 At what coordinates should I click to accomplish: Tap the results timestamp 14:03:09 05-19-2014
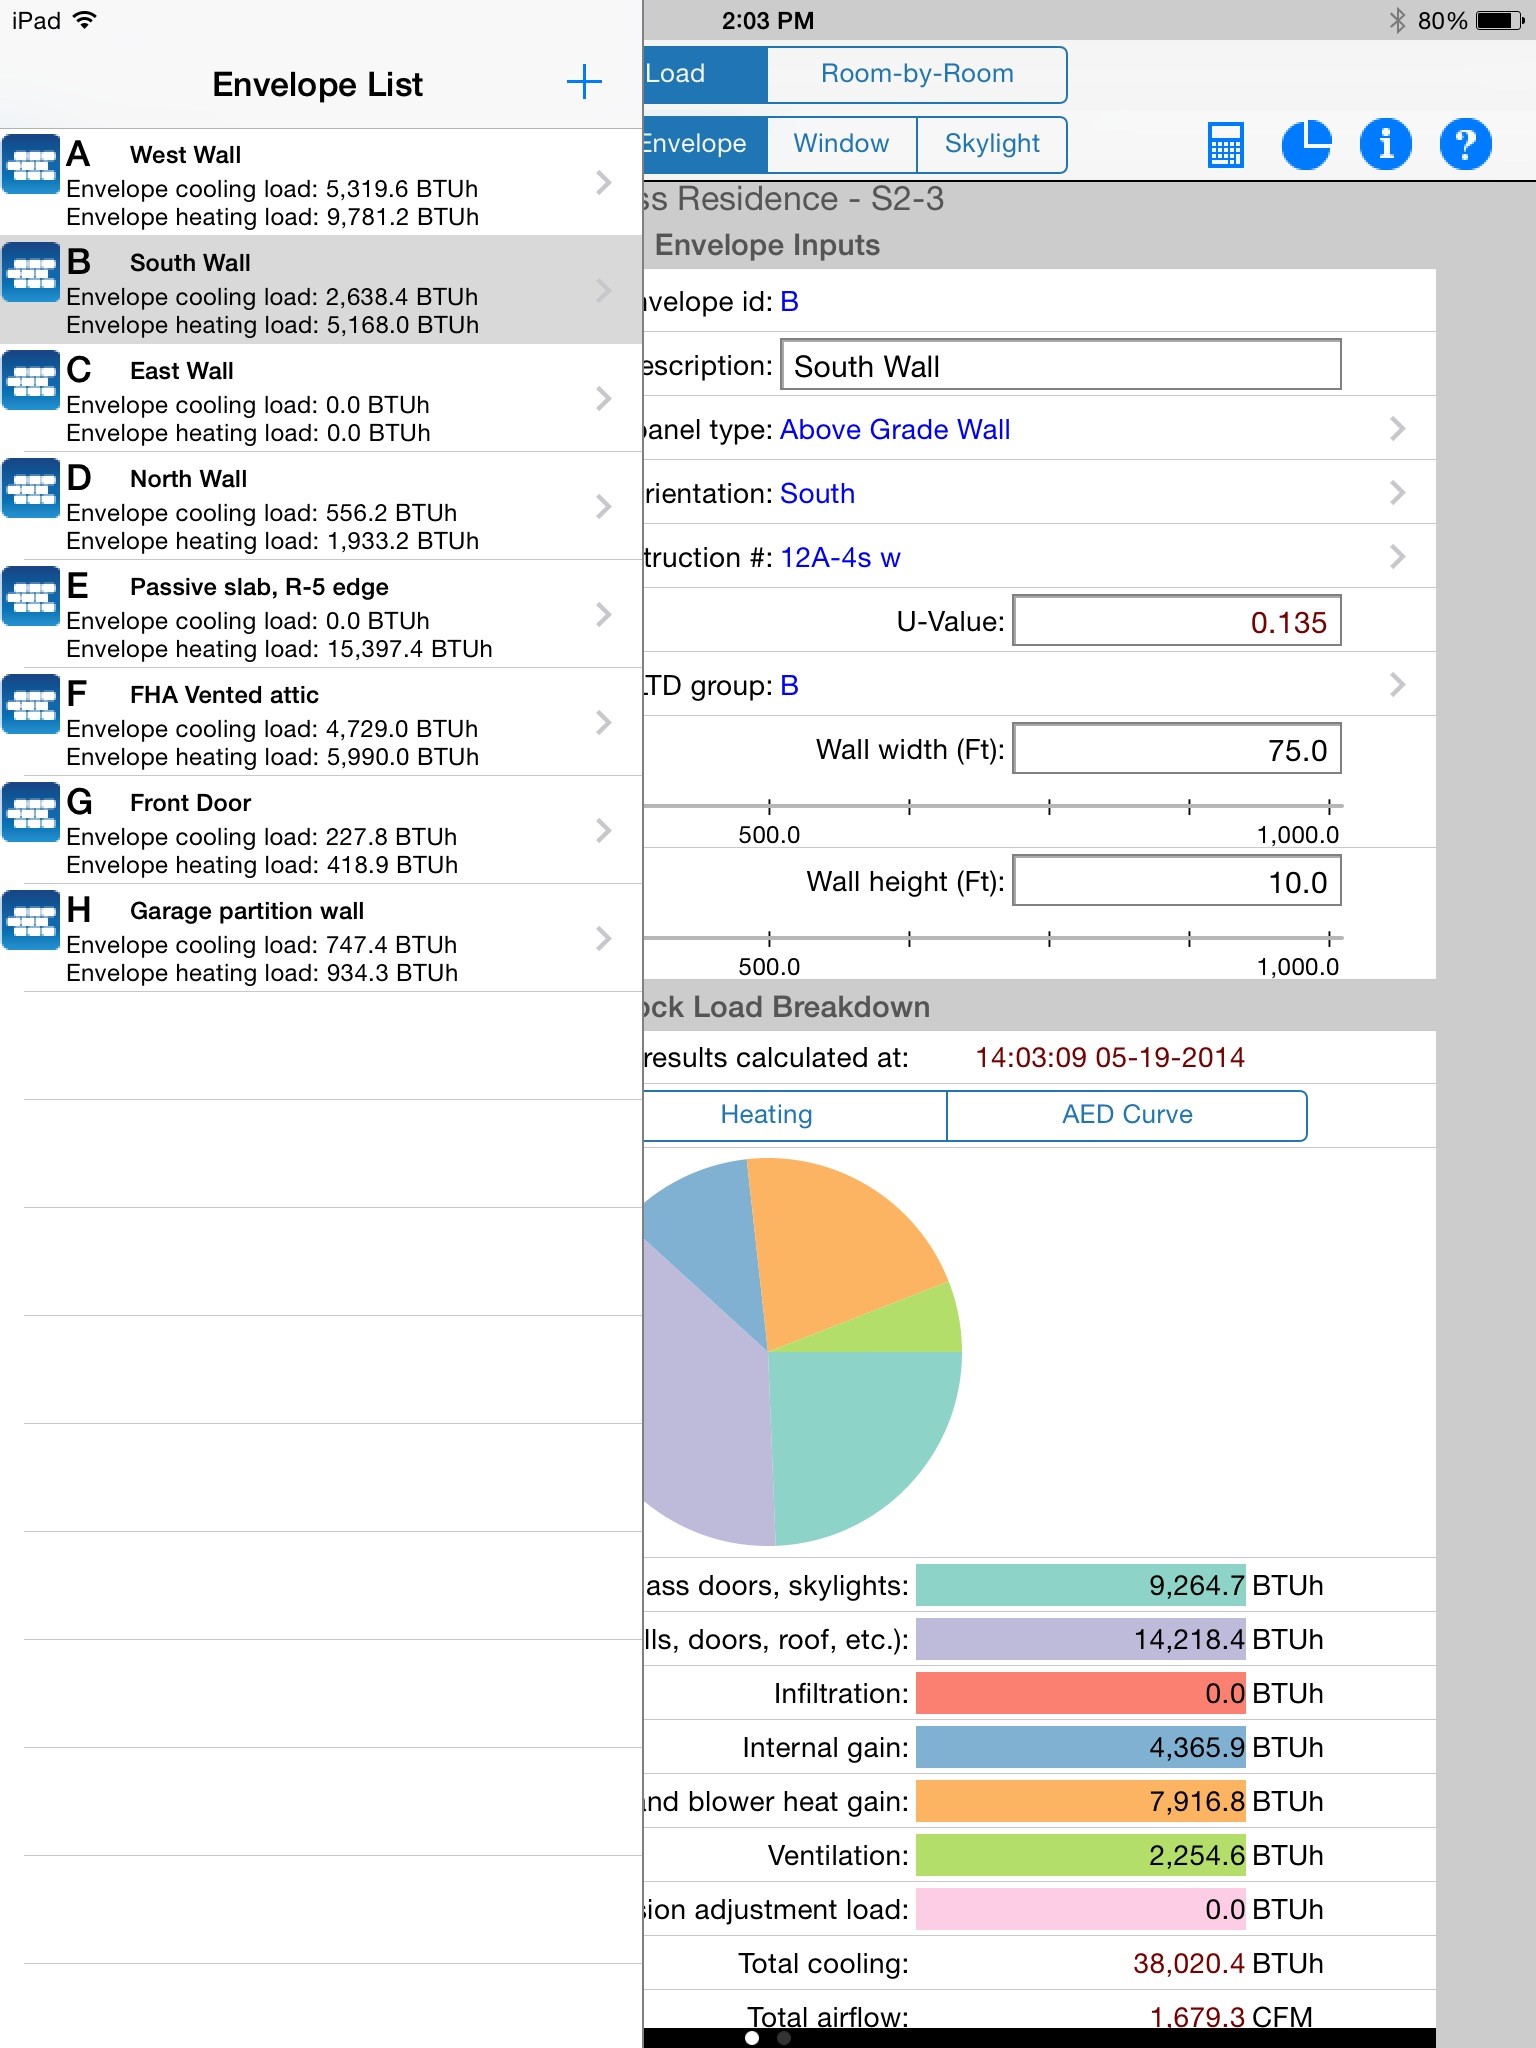click(x=1110, y=1058)
